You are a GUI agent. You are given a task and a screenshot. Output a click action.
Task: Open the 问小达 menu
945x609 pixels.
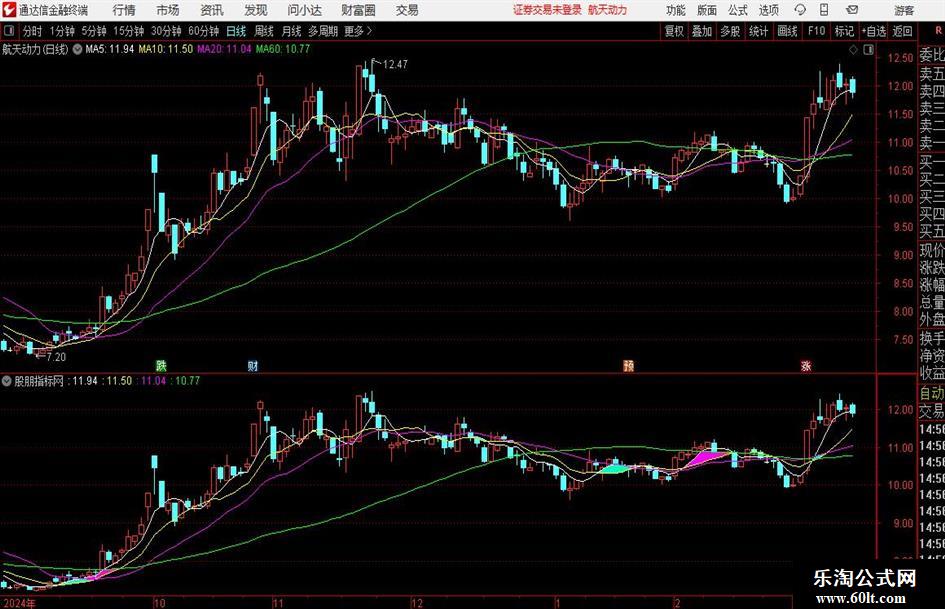click(x=304, y=10)
